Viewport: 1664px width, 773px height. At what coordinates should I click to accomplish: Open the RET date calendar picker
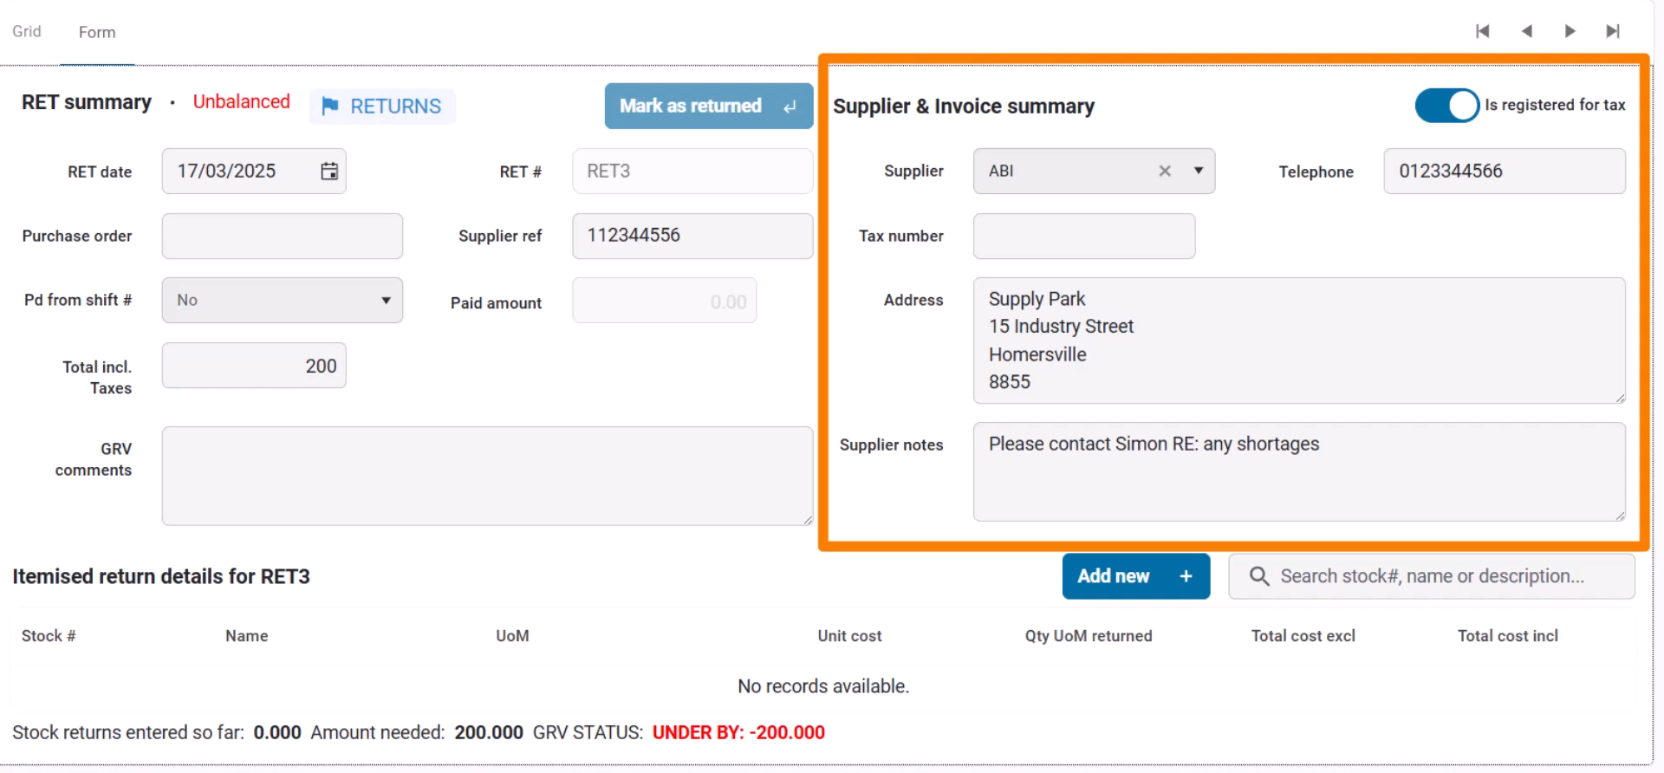tap(329, 171)
